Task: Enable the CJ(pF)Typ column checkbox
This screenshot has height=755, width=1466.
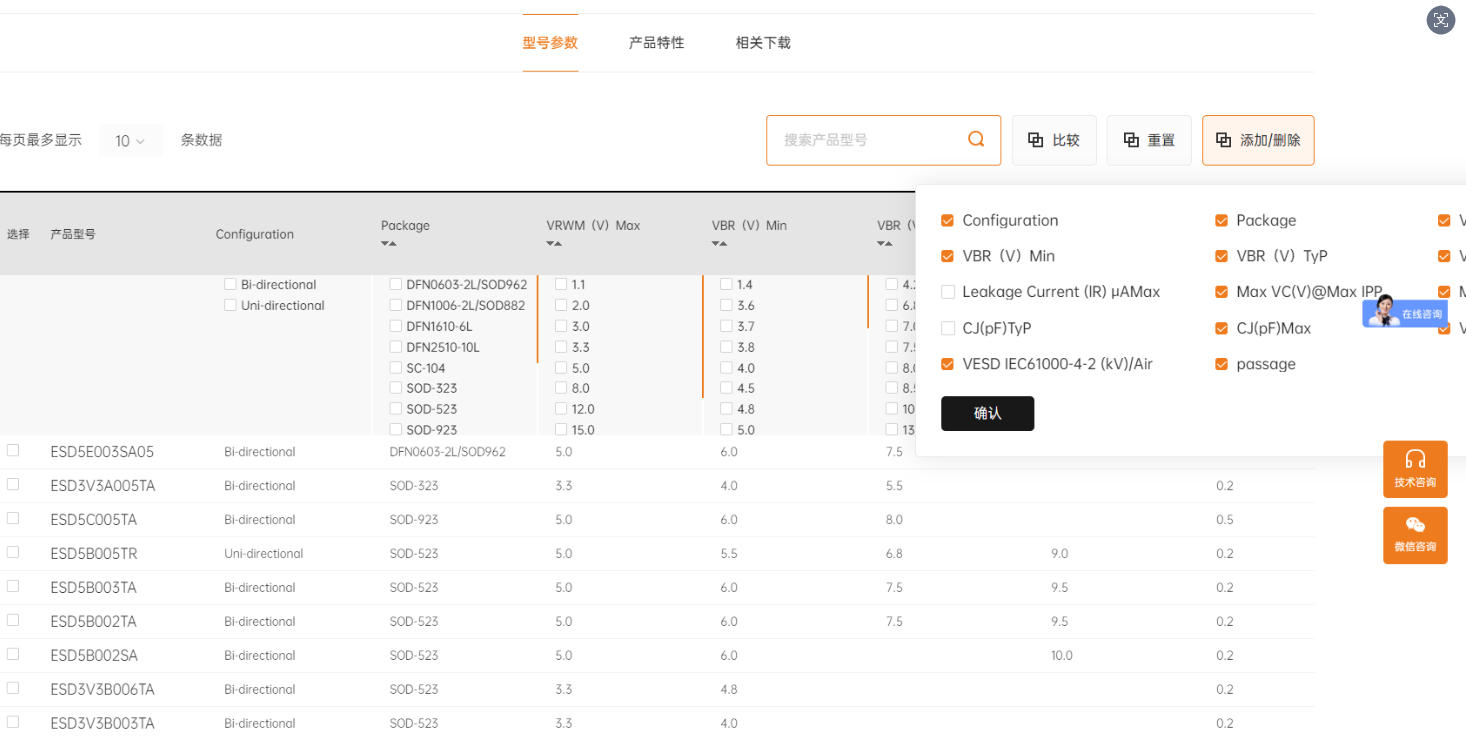Action: [x=947, y=328]
